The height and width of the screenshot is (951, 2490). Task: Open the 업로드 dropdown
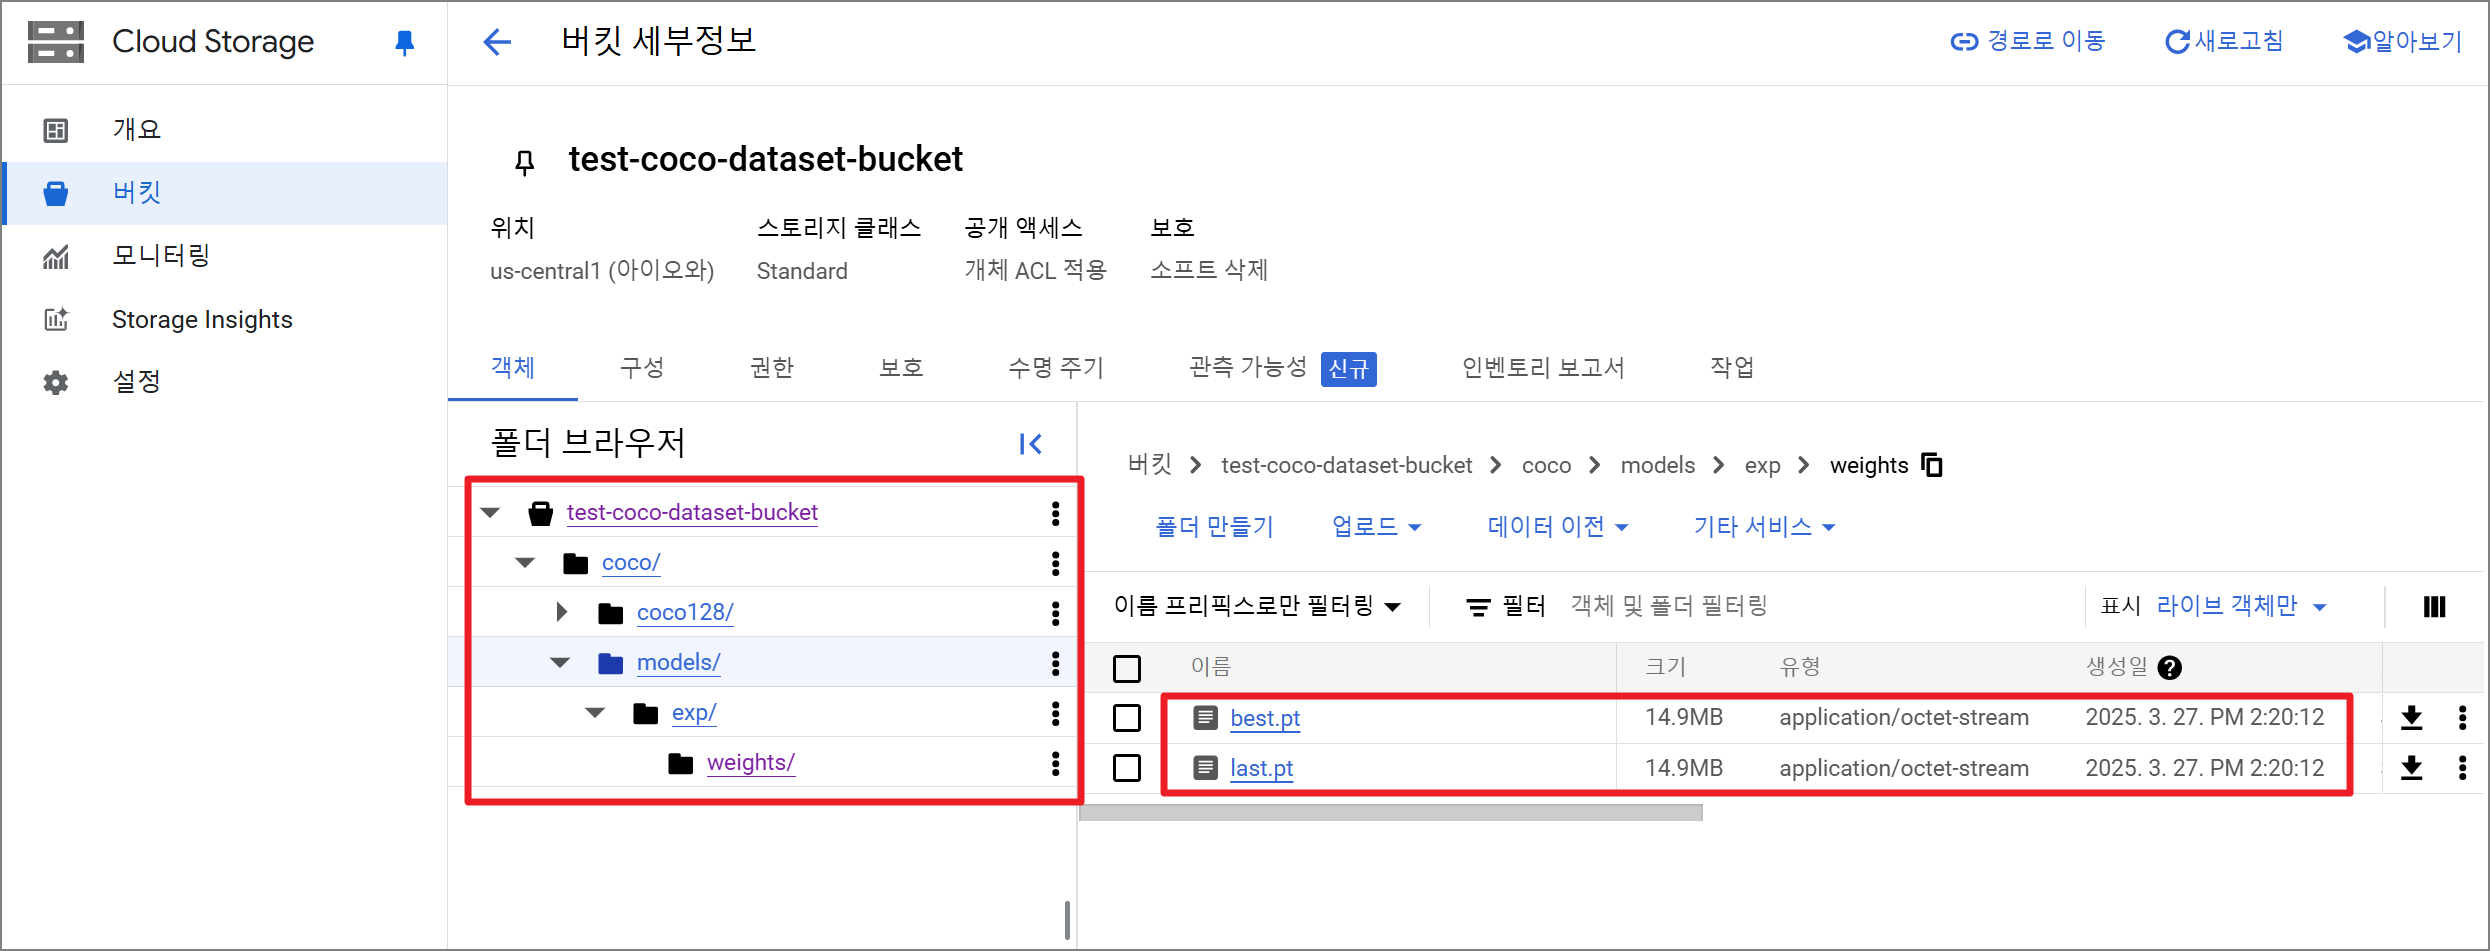pyautogui.click(x=1376, y=527)
